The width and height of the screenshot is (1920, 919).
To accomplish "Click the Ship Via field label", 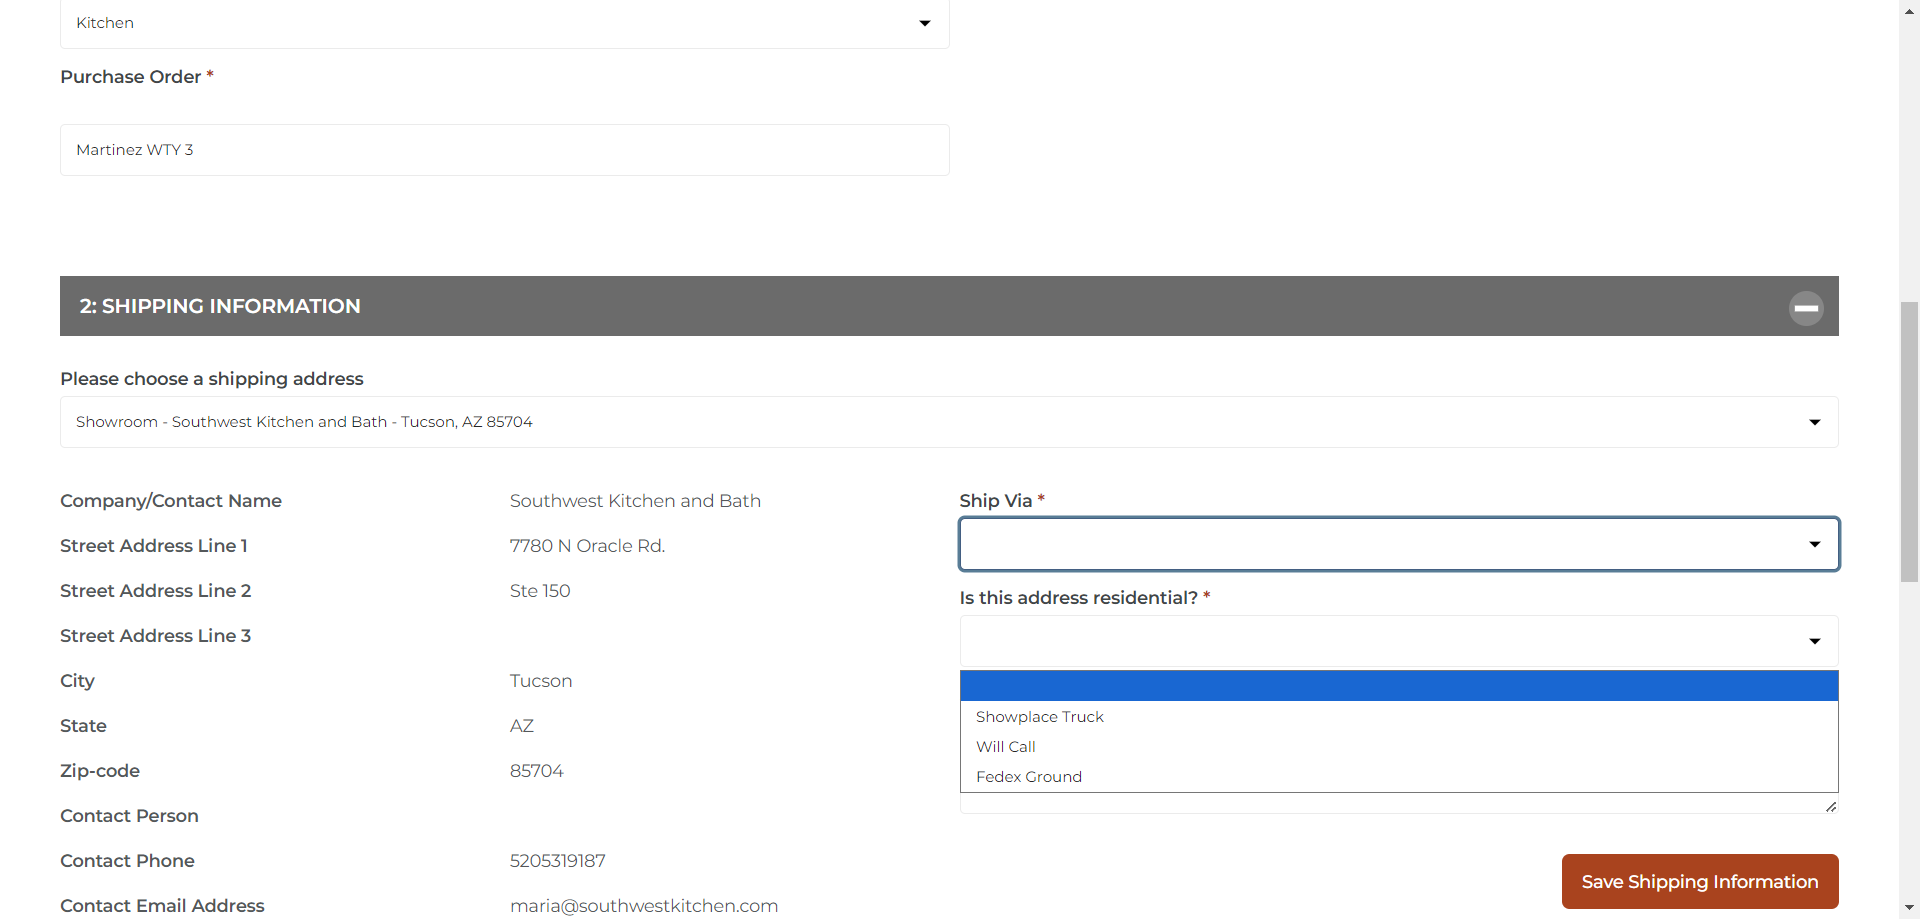I will pyautogui.click(x=995, y=501).
